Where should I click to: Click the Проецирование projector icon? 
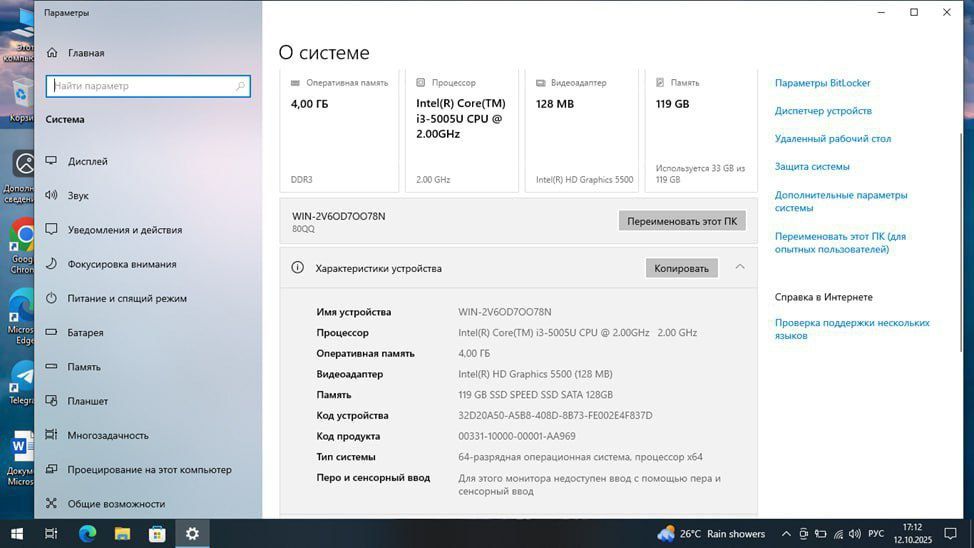(52, 469)
